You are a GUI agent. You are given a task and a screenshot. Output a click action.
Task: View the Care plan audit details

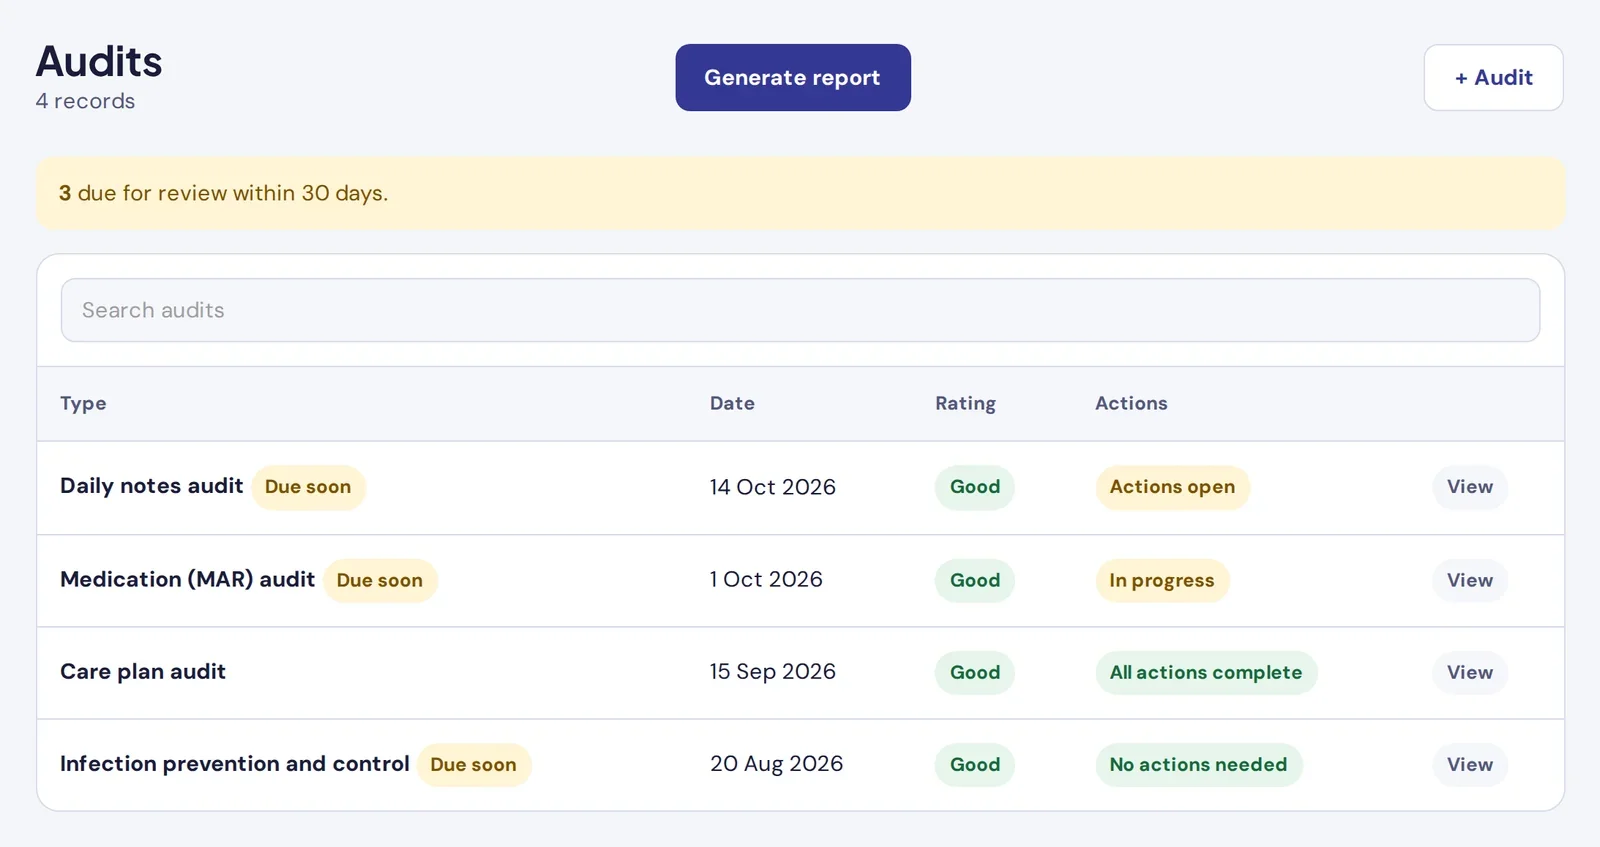tap(1470, 672)
